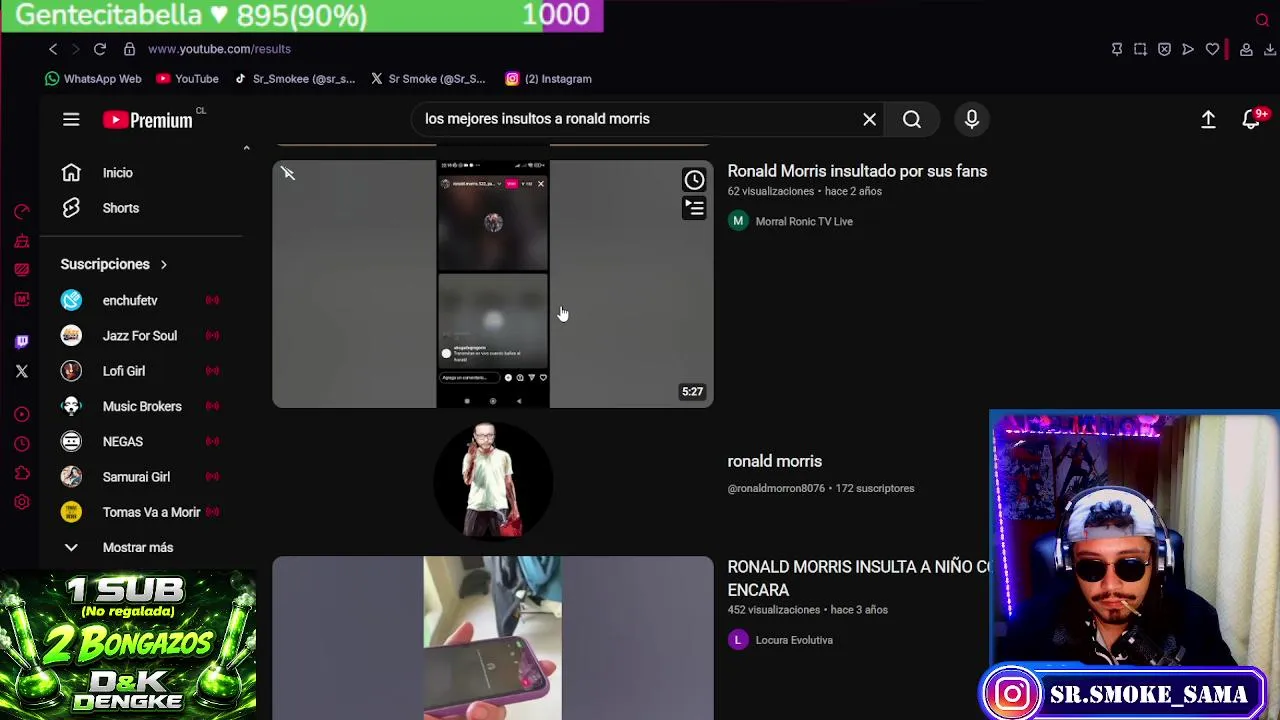Viewport: 1280px width, 720px height.
Task: Open the Twitch icon in browser sidebar
Action: point(22,341)
